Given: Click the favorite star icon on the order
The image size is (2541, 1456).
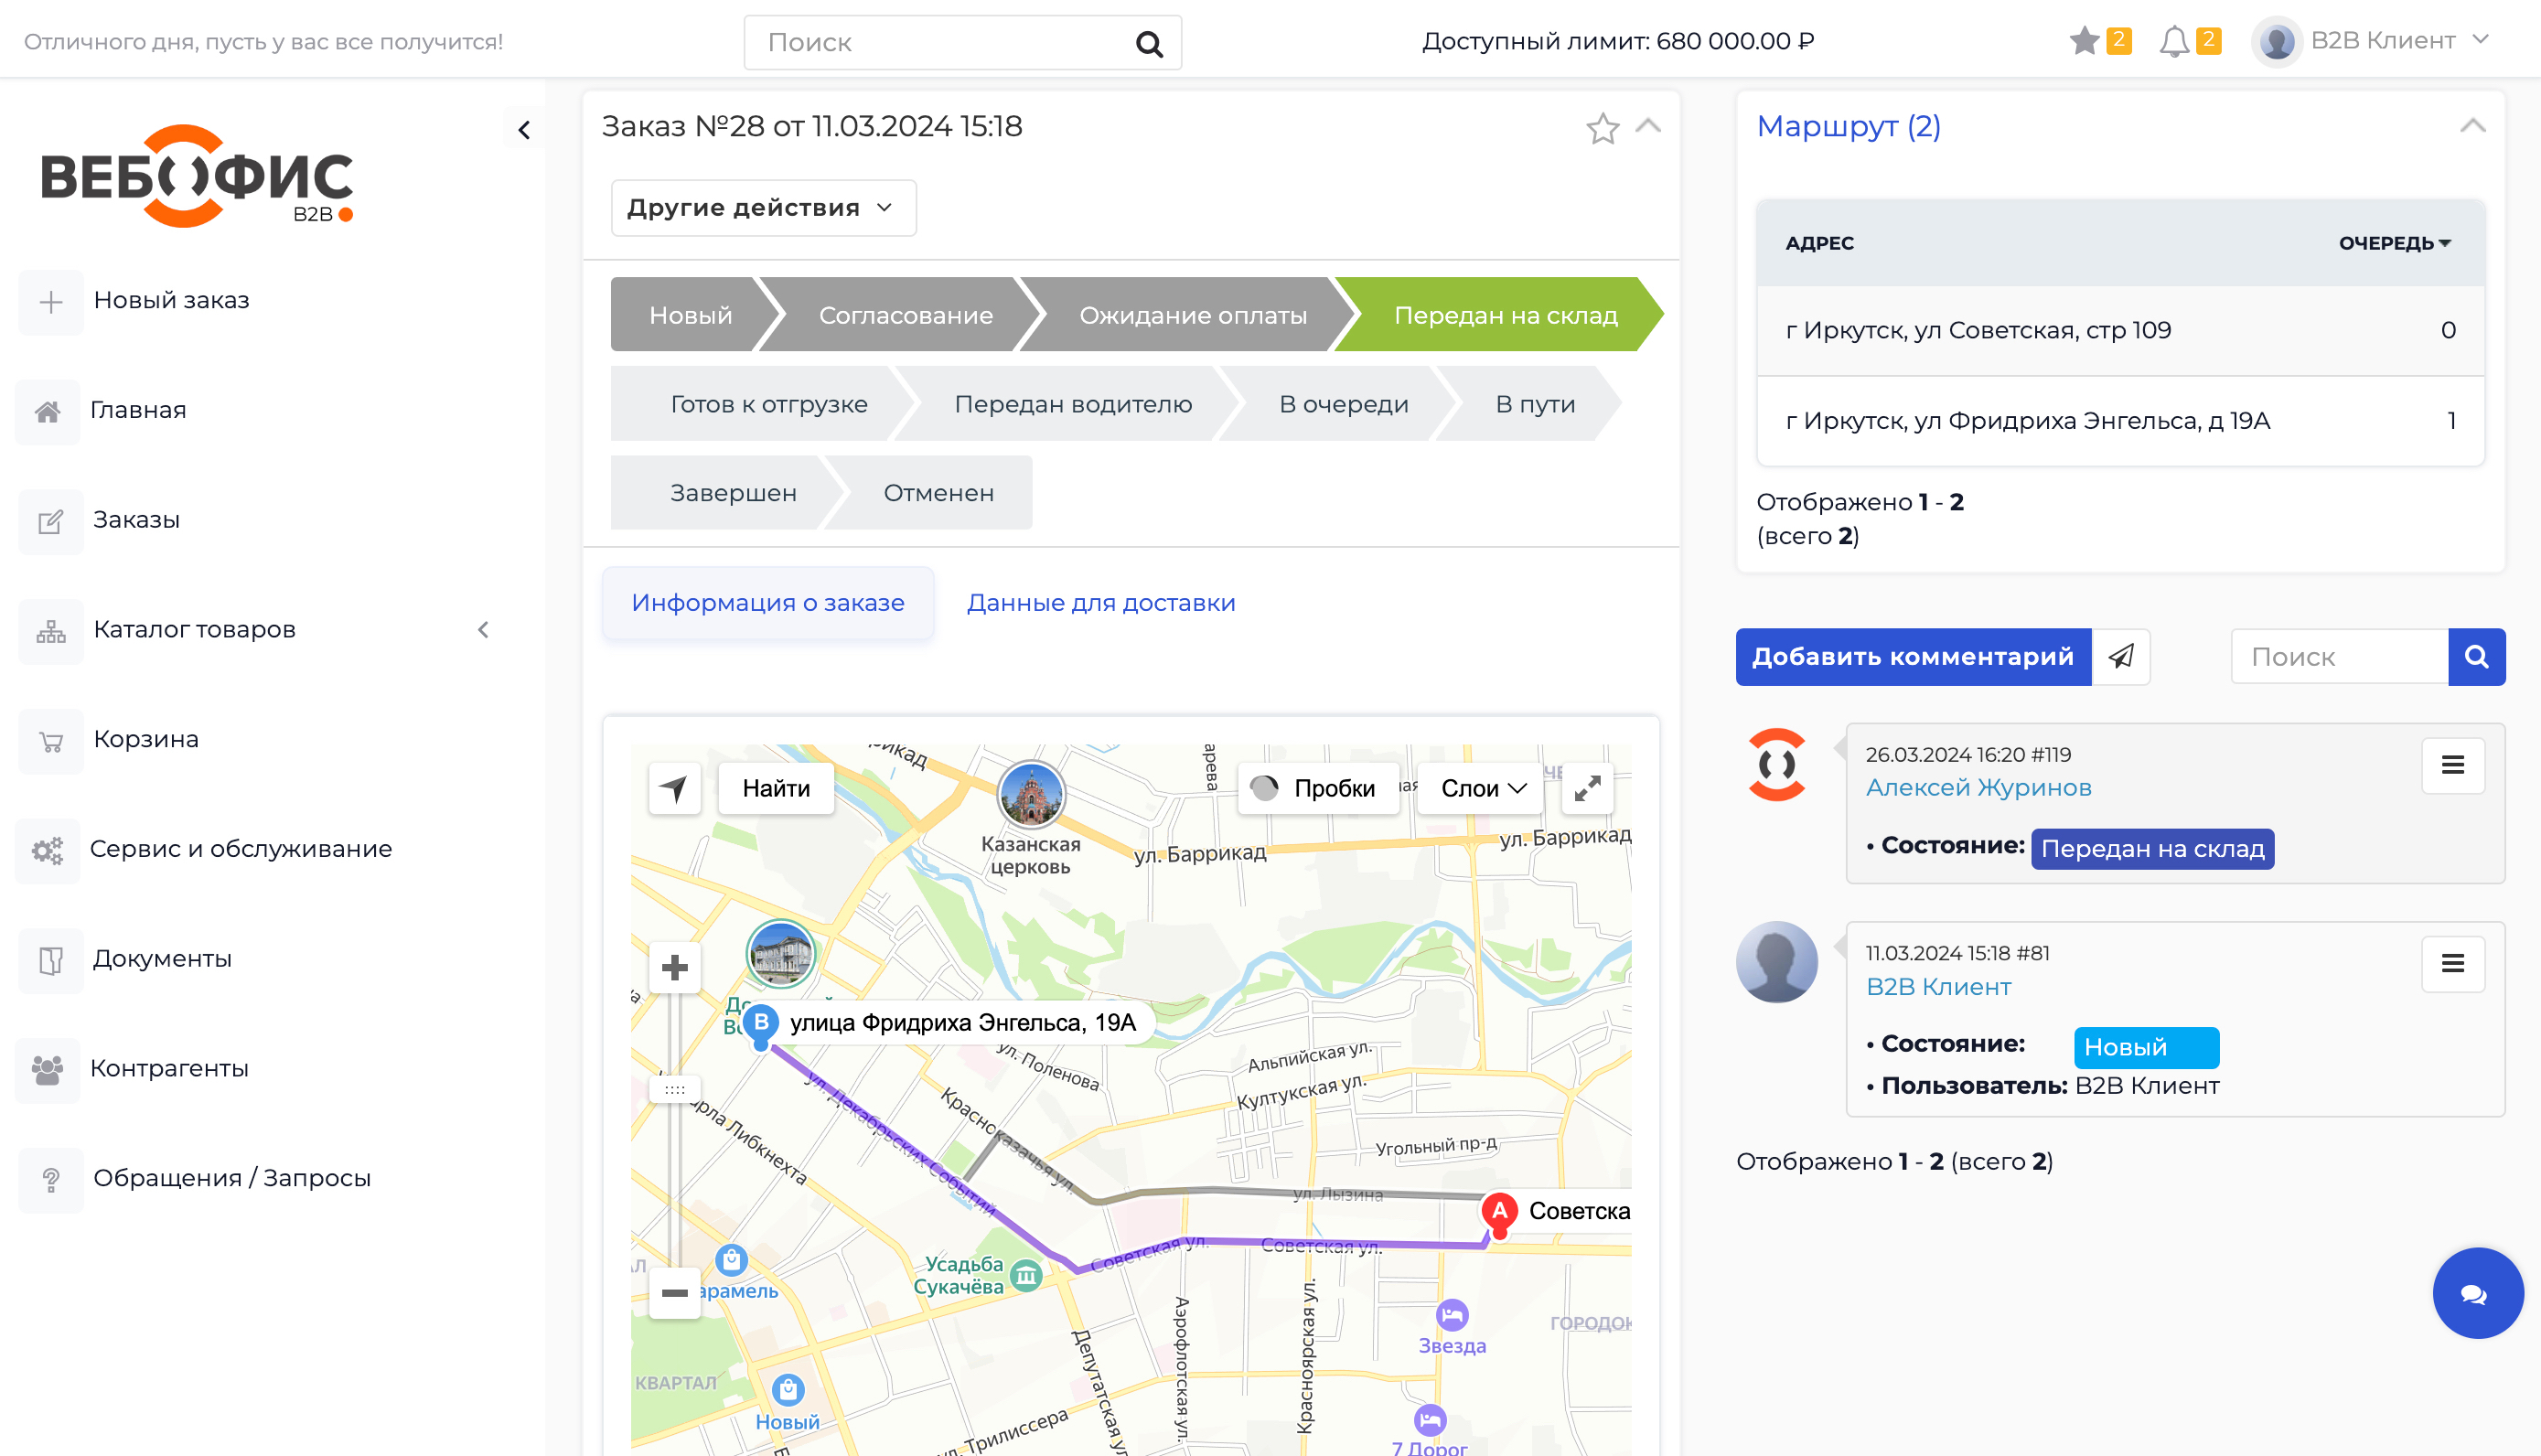Looking at the screenshot, I should coord(1602,128).
